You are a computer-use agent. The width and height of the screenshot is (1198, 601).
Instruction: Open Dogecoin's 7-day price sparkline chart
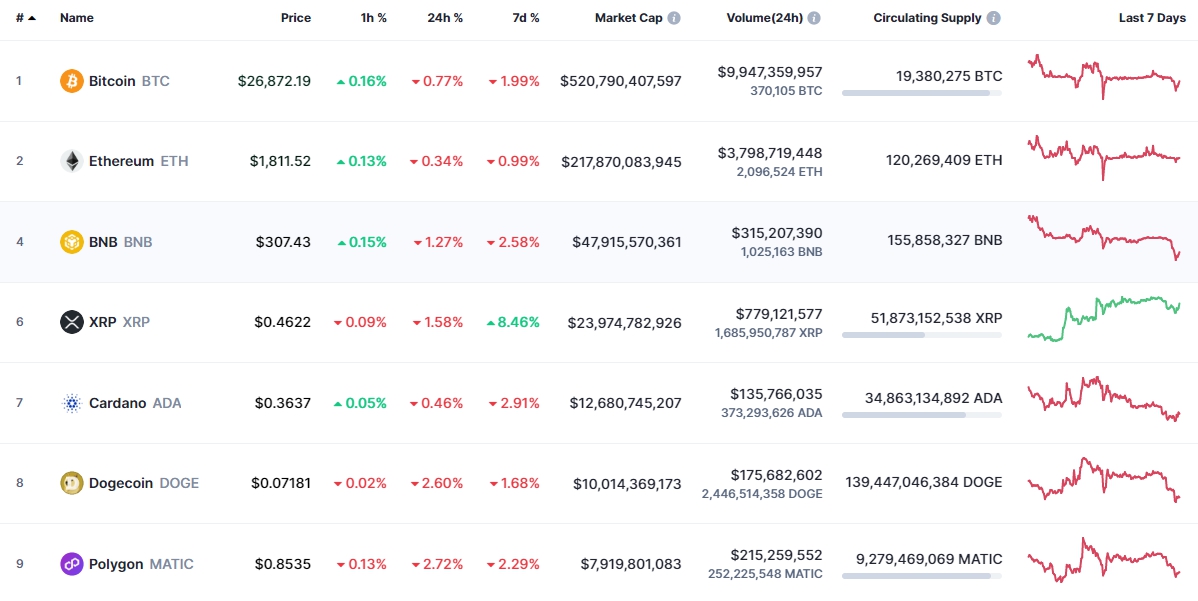click(x=1105, y=480)
